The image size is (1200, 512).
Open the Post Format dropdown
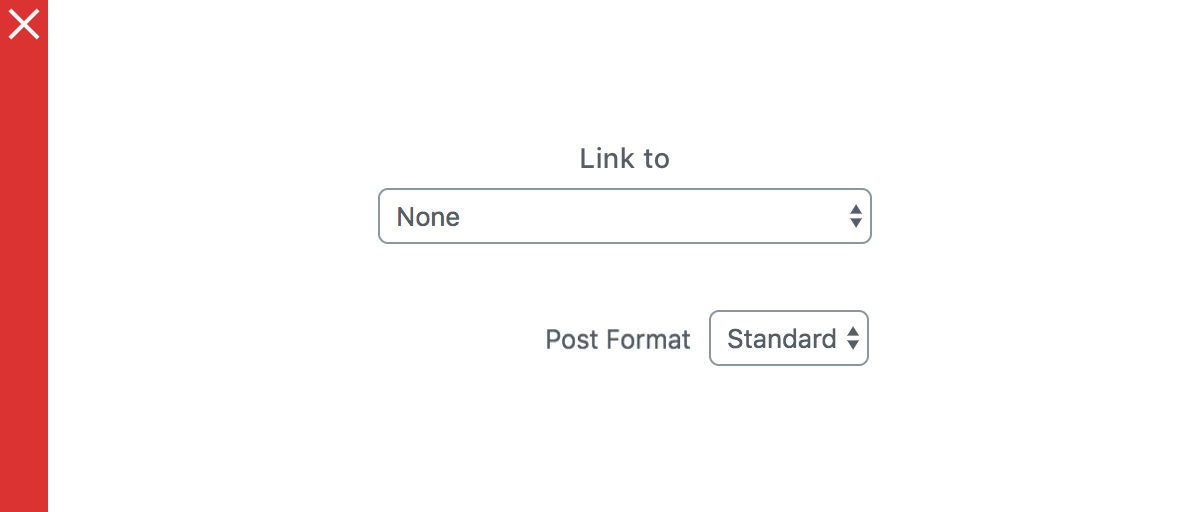click(788, 339)
